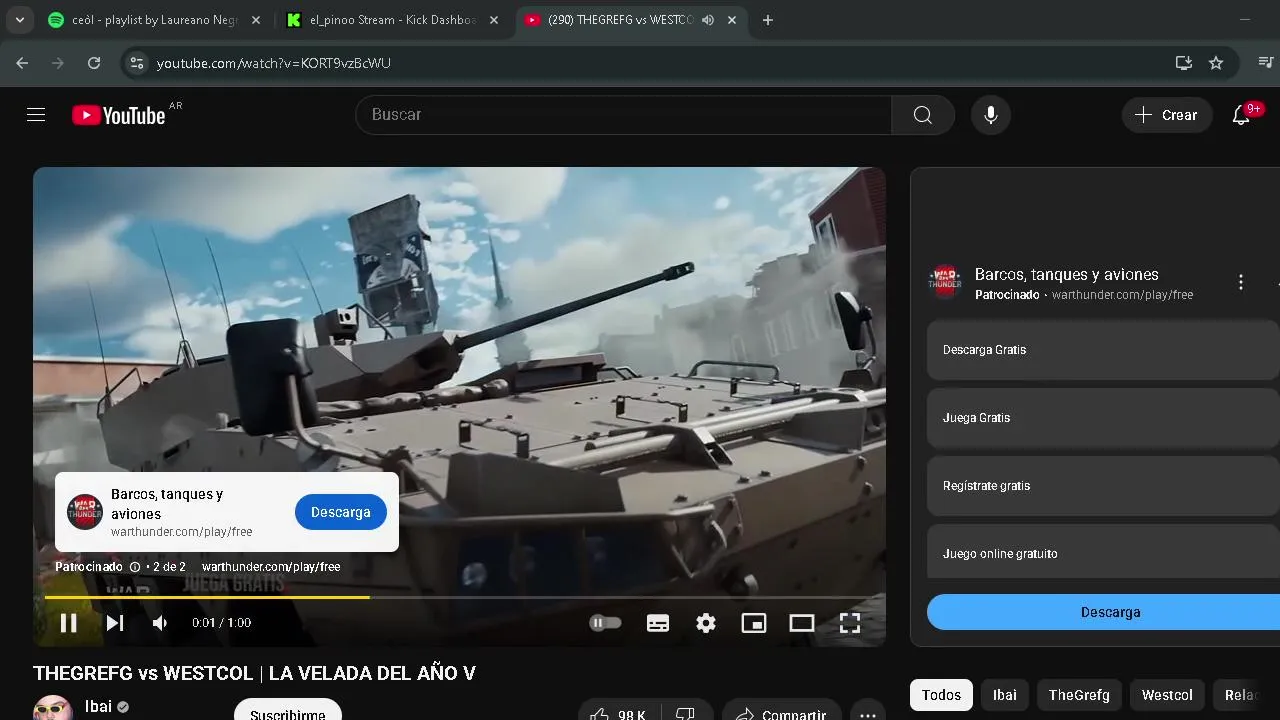Switch to theater mode

[802, 623]
